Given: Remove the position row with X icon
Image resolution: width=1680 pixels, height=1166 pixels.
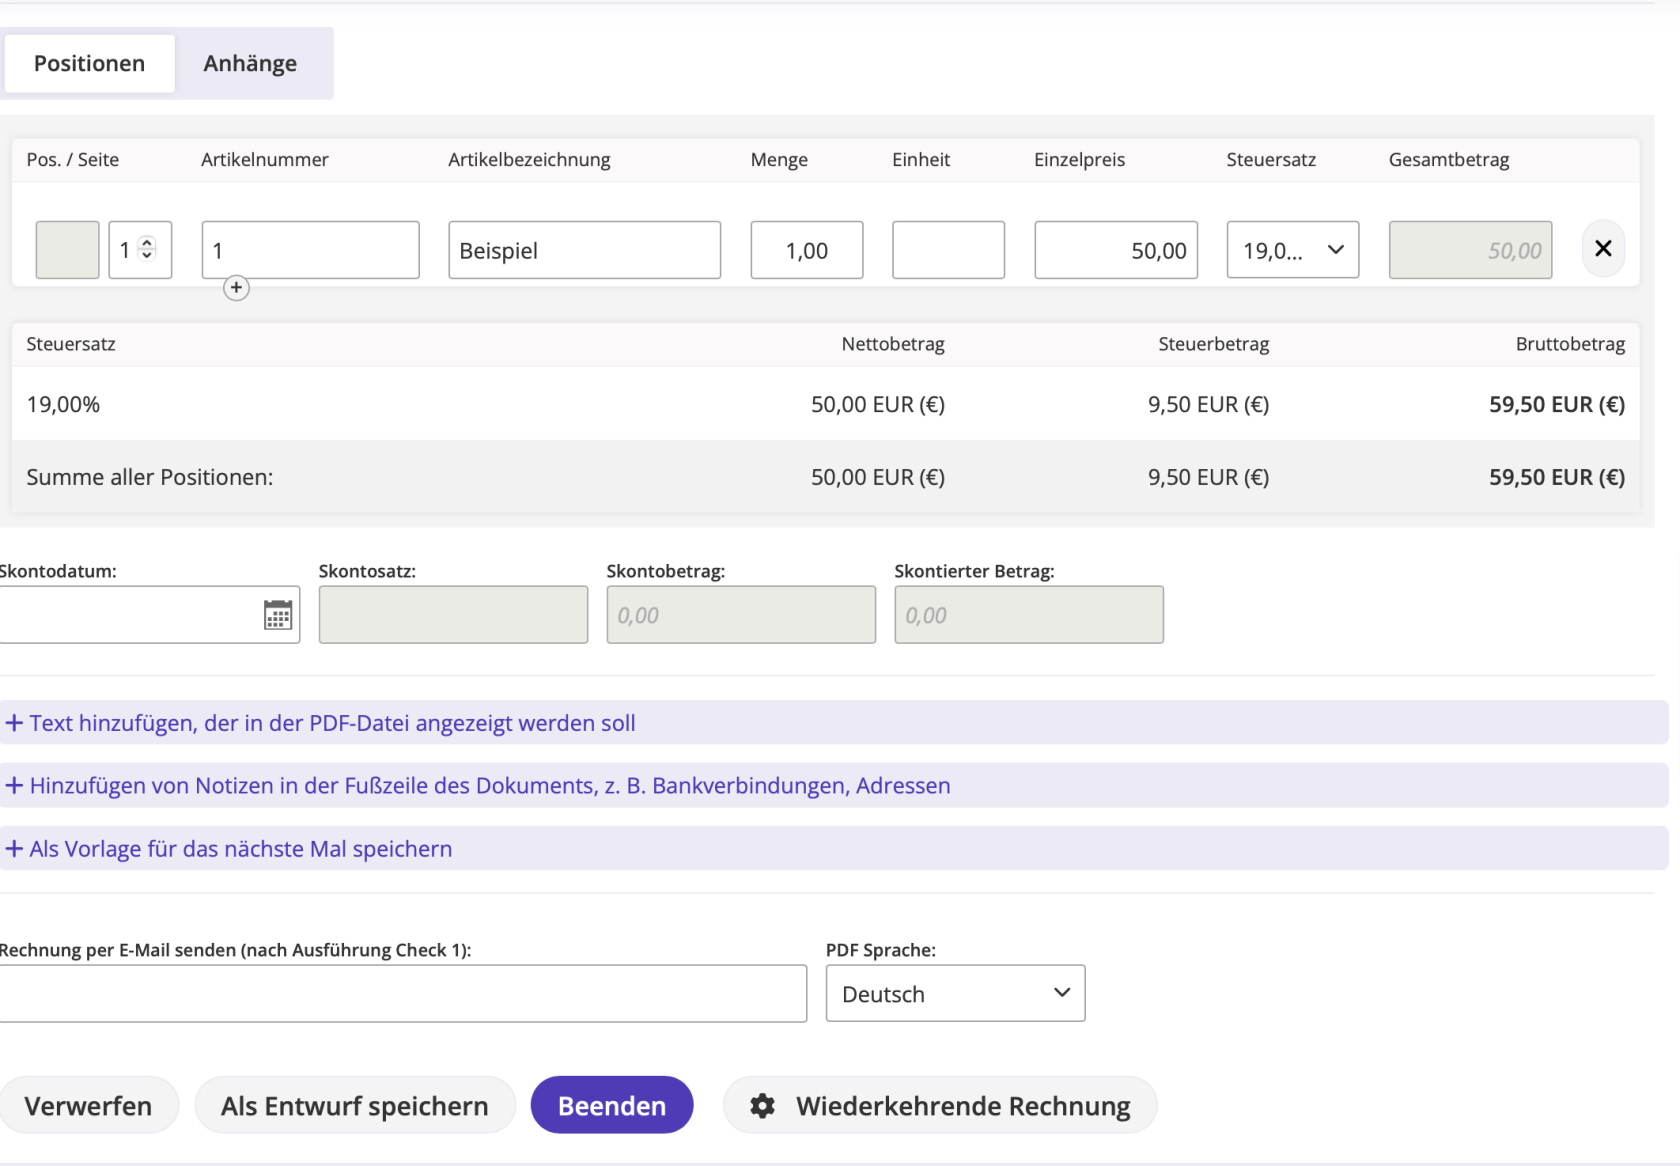Looking at the screenshot, I should [1603, 249].
